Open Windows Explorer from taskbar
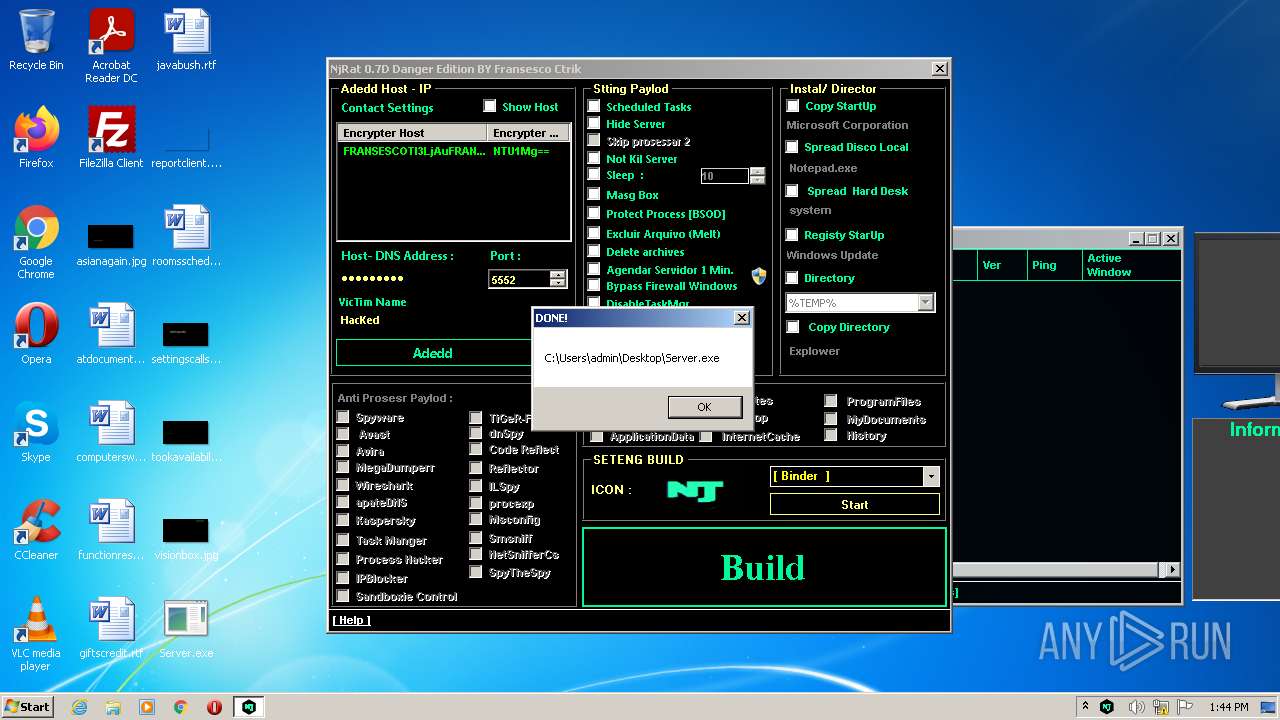This screenshot has height=720, width=1280. (113, 707)
